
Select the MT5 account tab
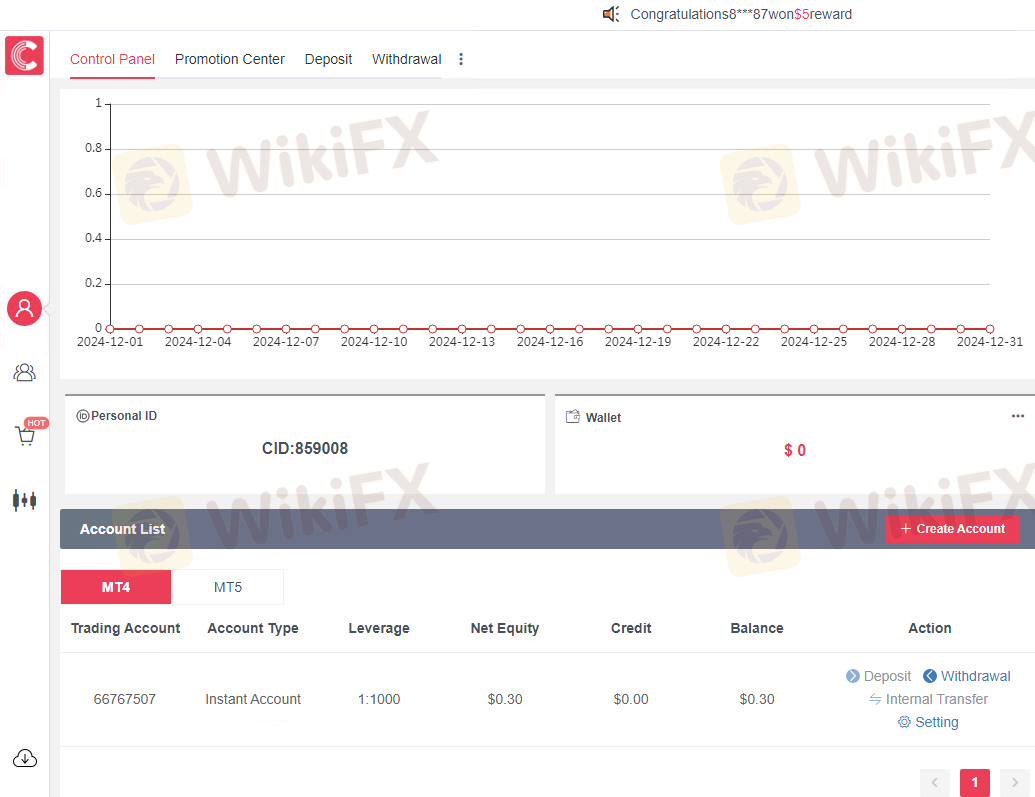(228, 587)
